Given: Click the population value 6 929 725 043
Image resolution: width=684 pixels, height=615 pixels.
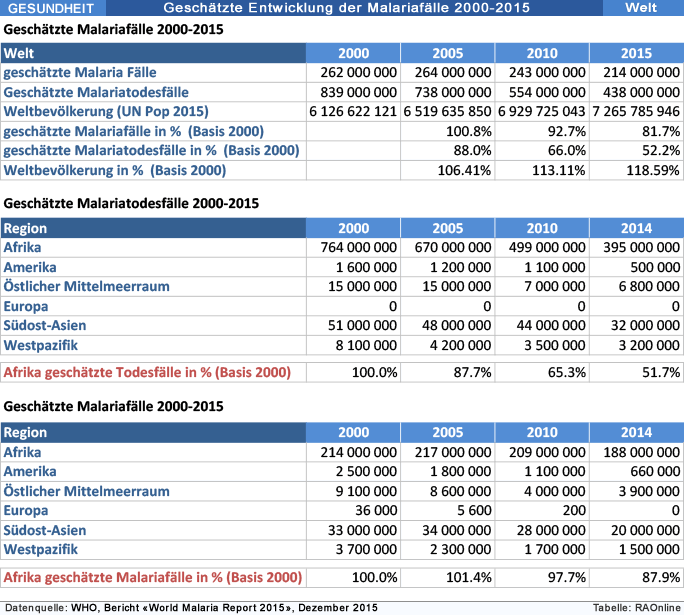Looking at the screenshot, I should [541, 112].
